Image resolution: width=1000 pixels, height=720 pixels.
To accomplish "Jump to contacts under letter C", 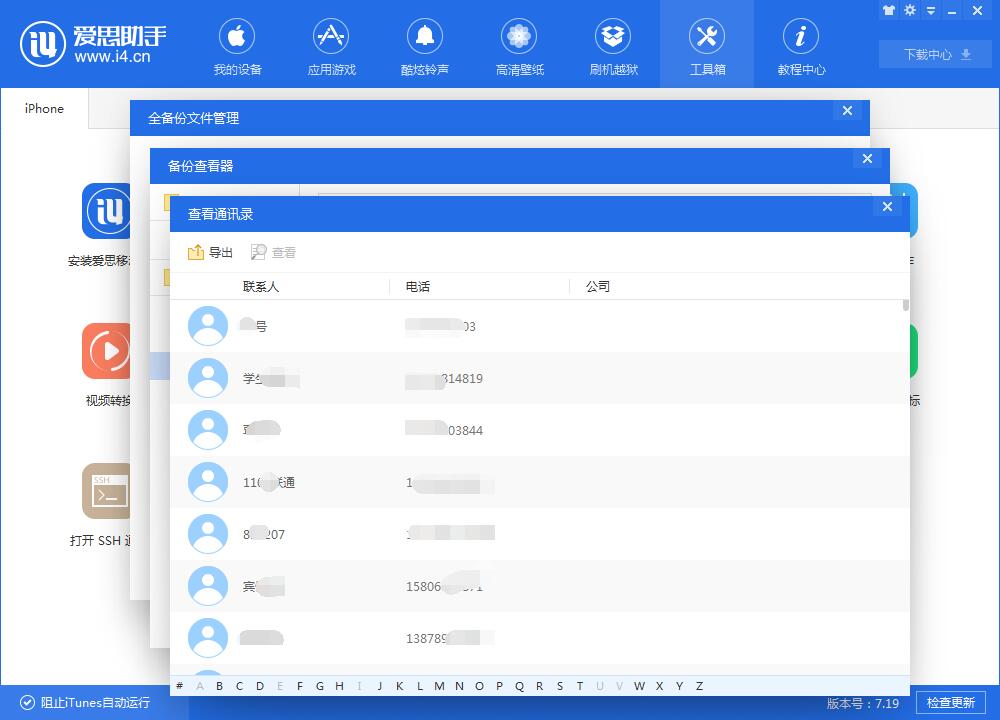I will click(x=239, y=686).
